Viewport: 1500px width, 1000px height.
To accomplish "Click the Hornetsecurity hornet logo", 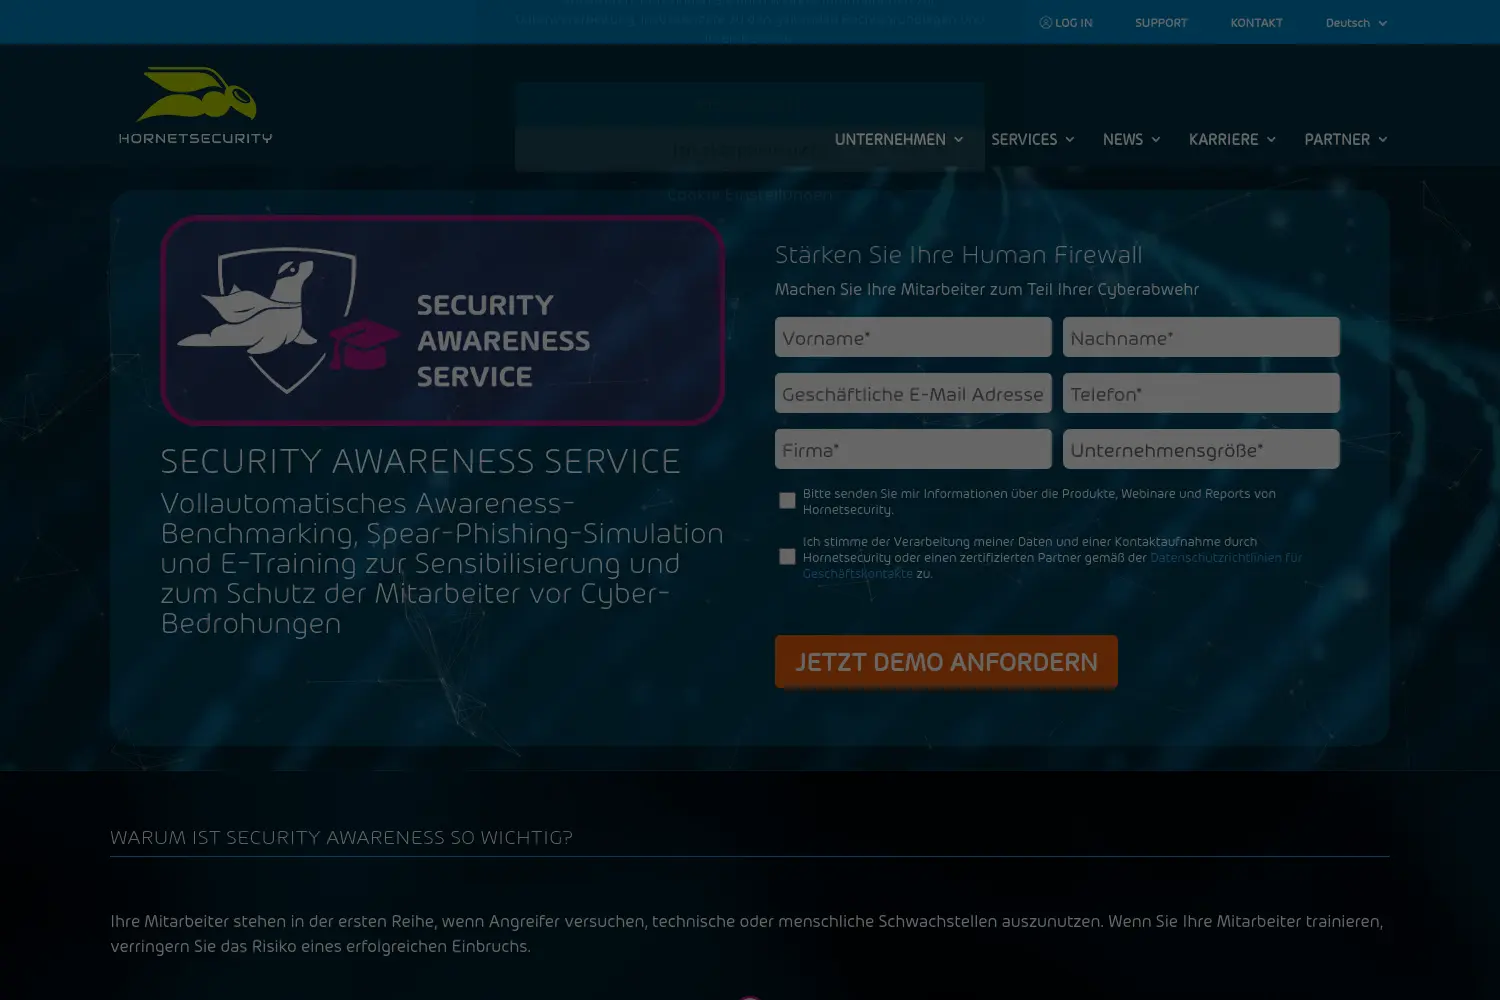I will click(x=196, y=106).
